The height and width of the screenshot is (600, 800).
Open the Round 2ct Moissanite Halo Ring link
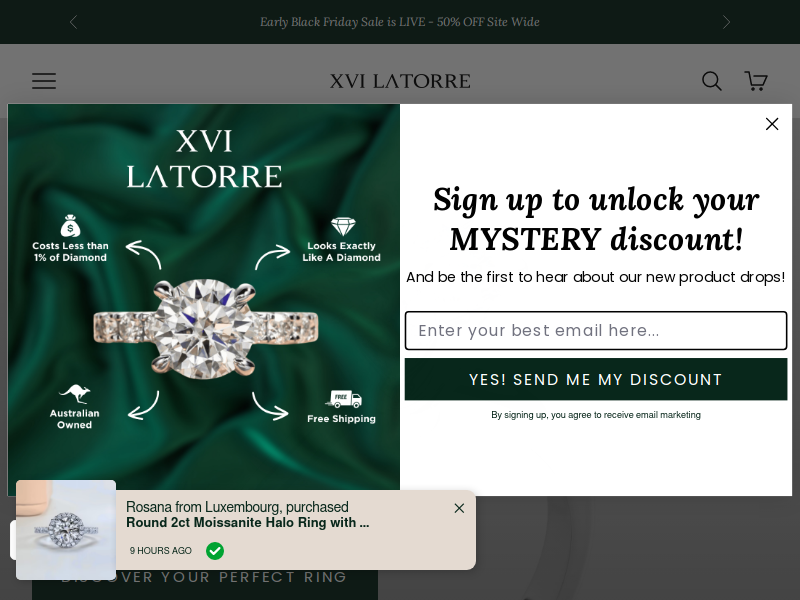tap(247, 522)
